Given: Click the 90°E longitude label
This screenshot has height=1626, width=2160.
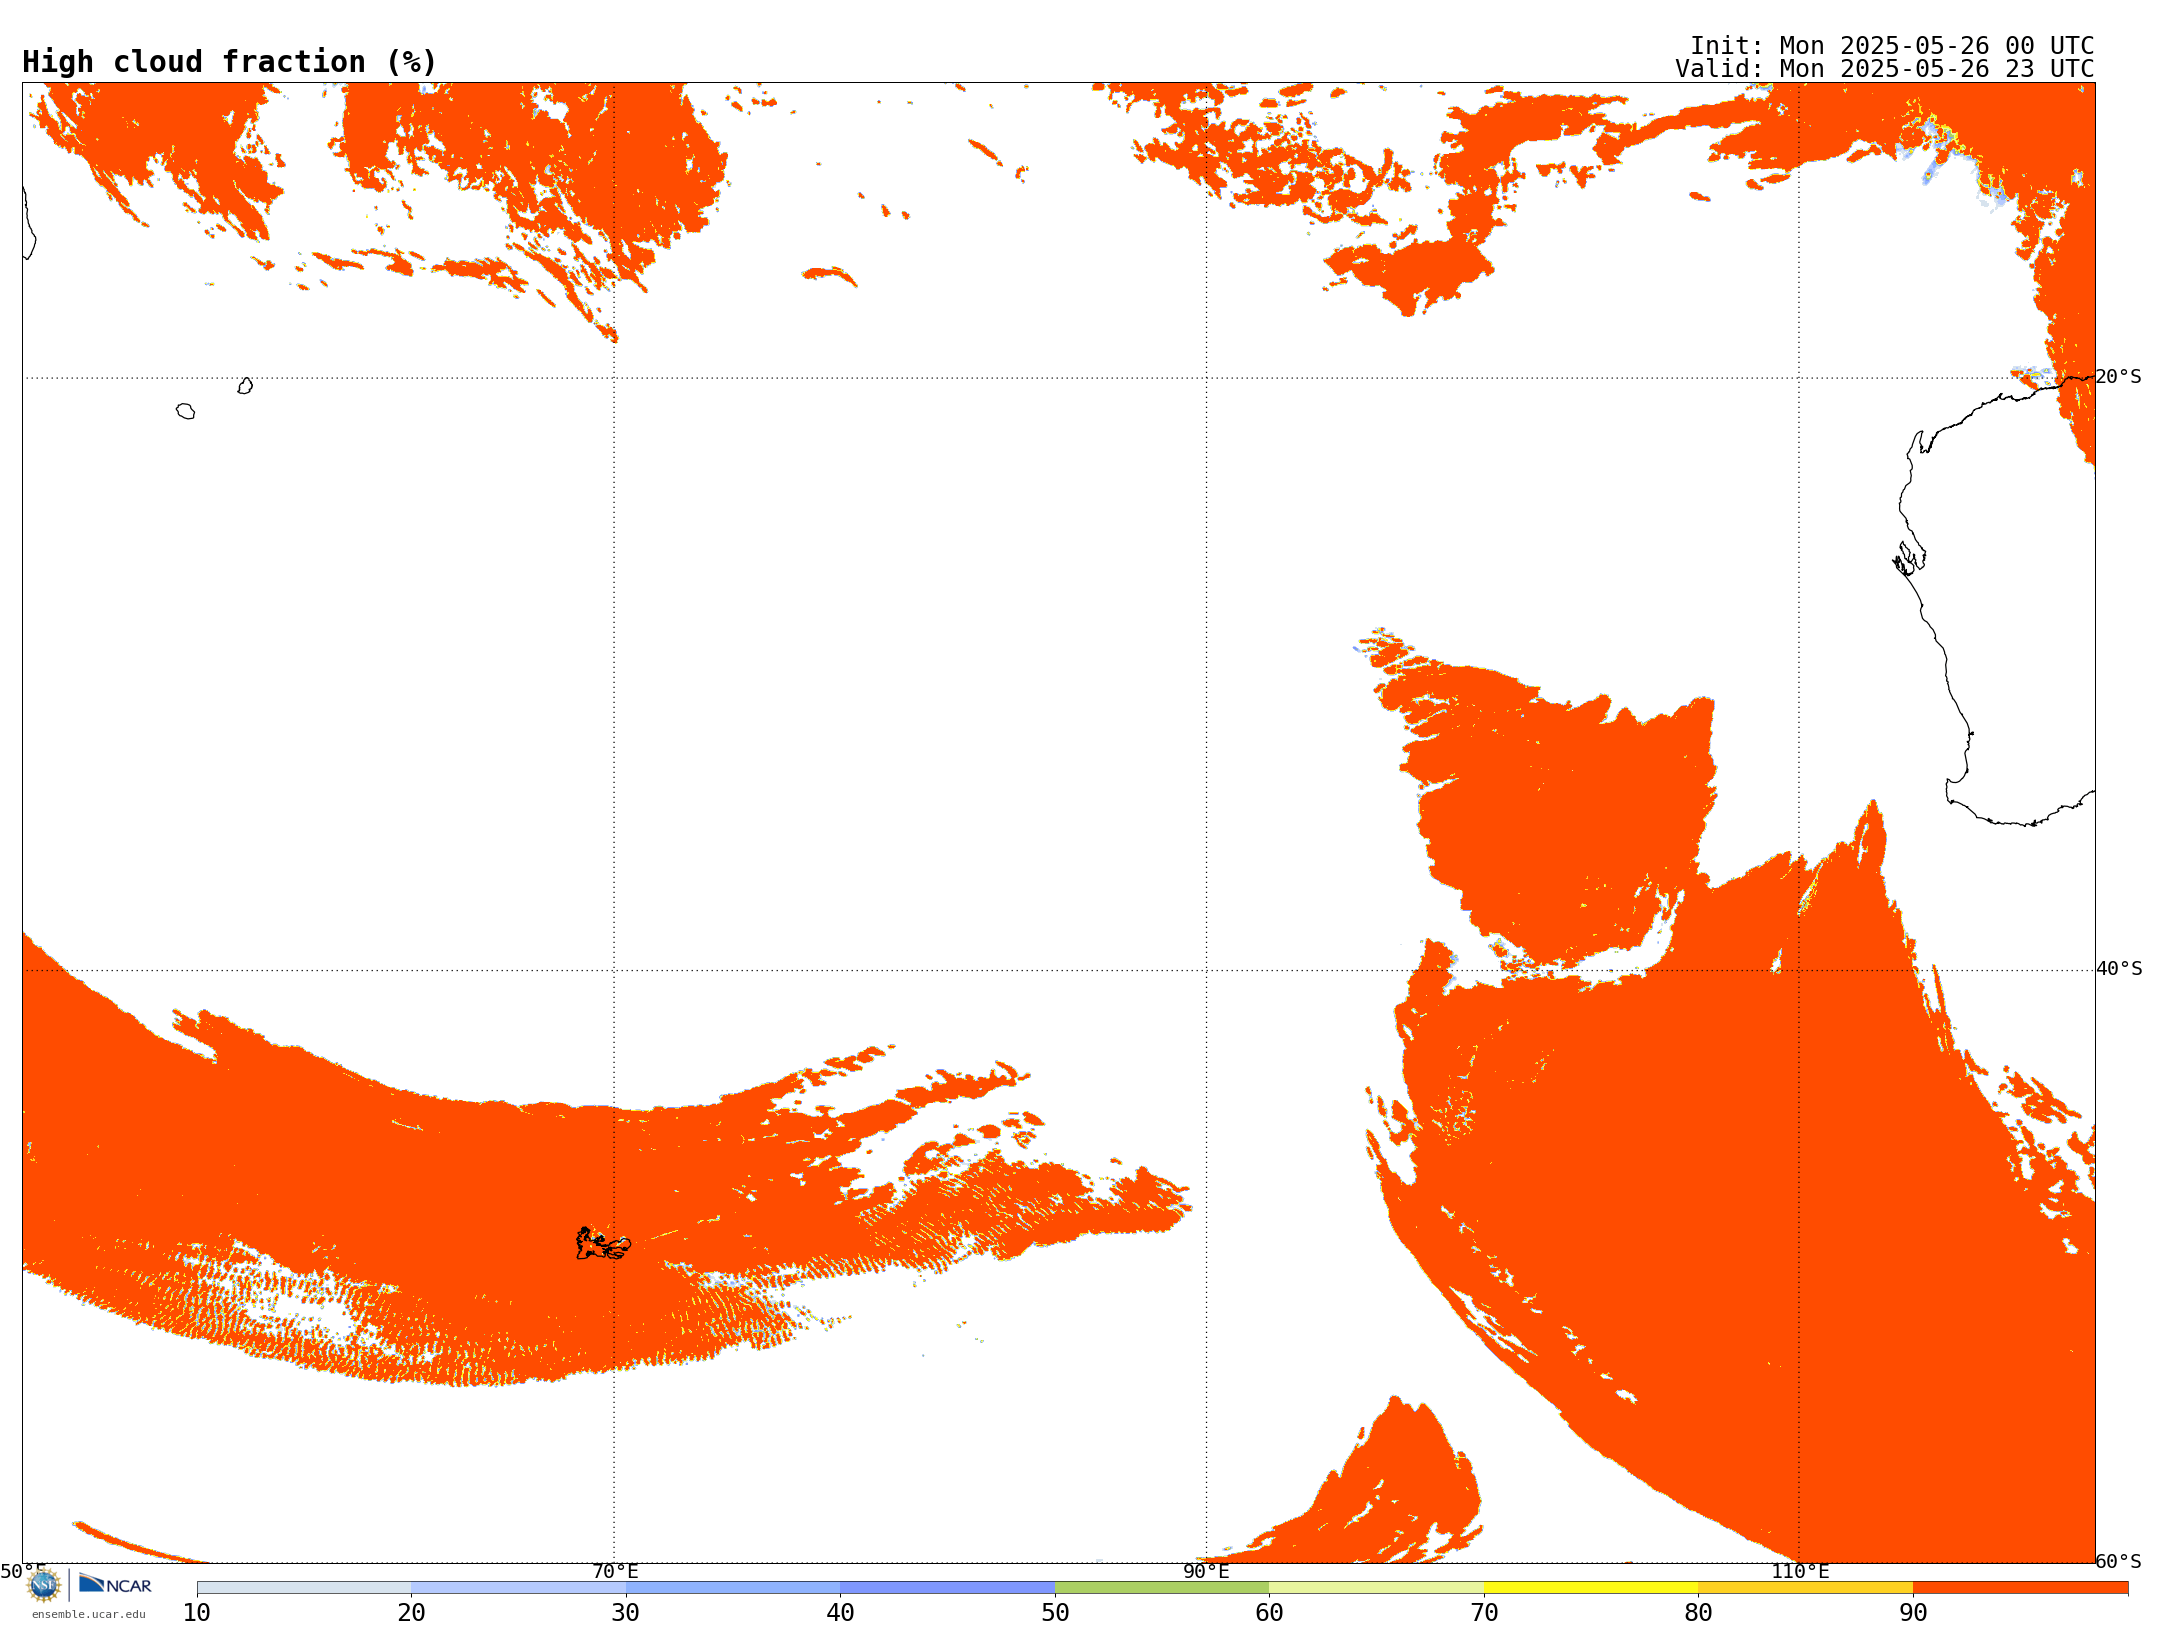Looking at the screenshot, I should [x=1206, y=1572].
